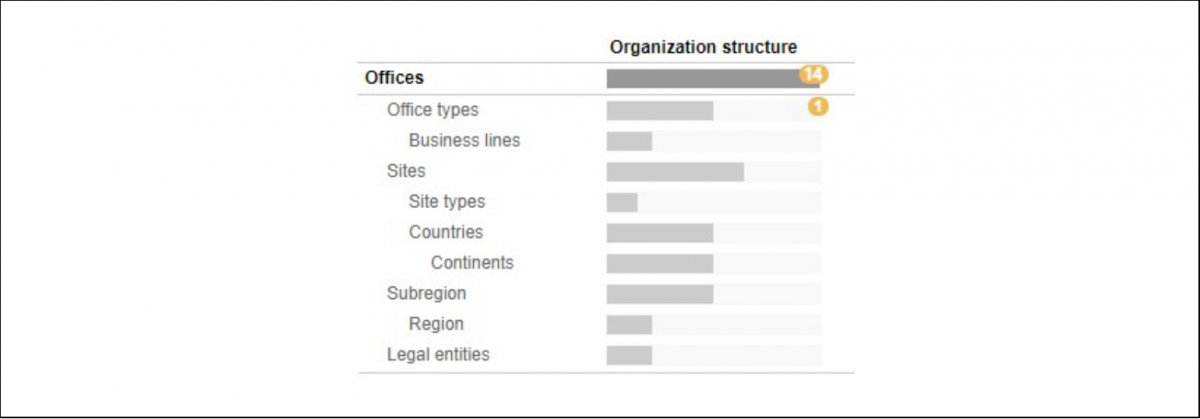Click the Office types gray bar

tap(660, 110)
